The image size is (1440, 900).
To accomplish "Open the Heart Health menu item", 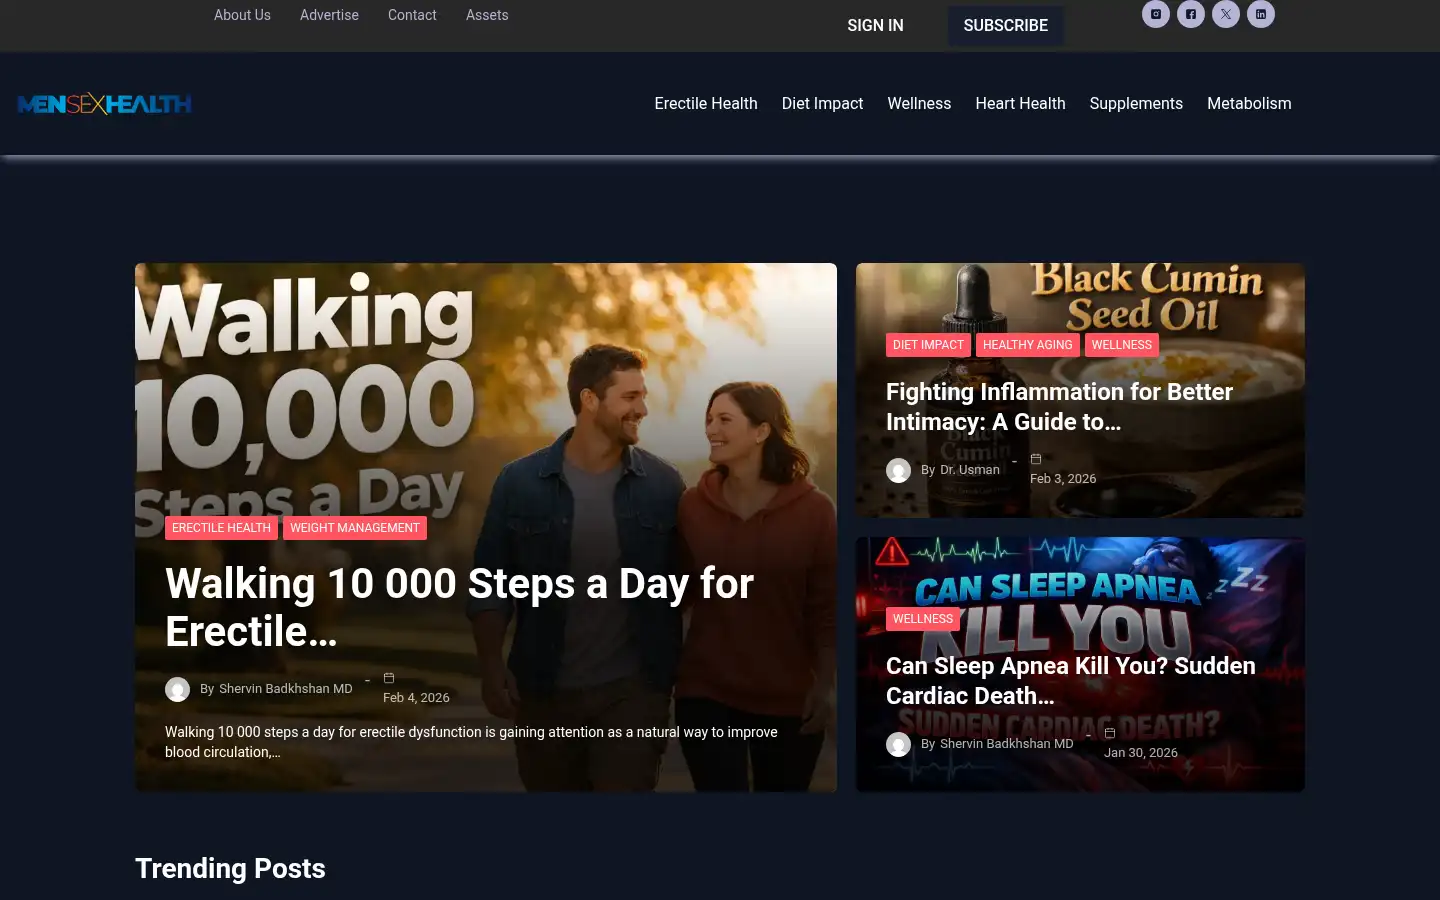I will click(x=1020, y=104).
